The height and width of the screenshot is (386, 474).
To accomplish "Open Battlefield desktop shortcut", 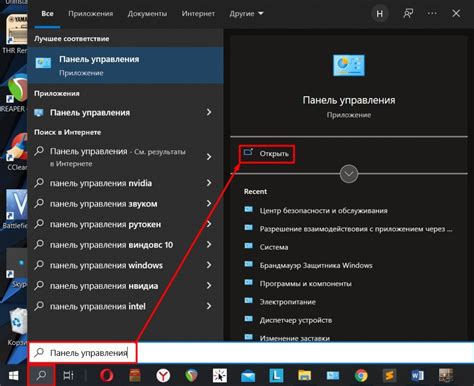I will pyautogui.click(x=15, y=209).
